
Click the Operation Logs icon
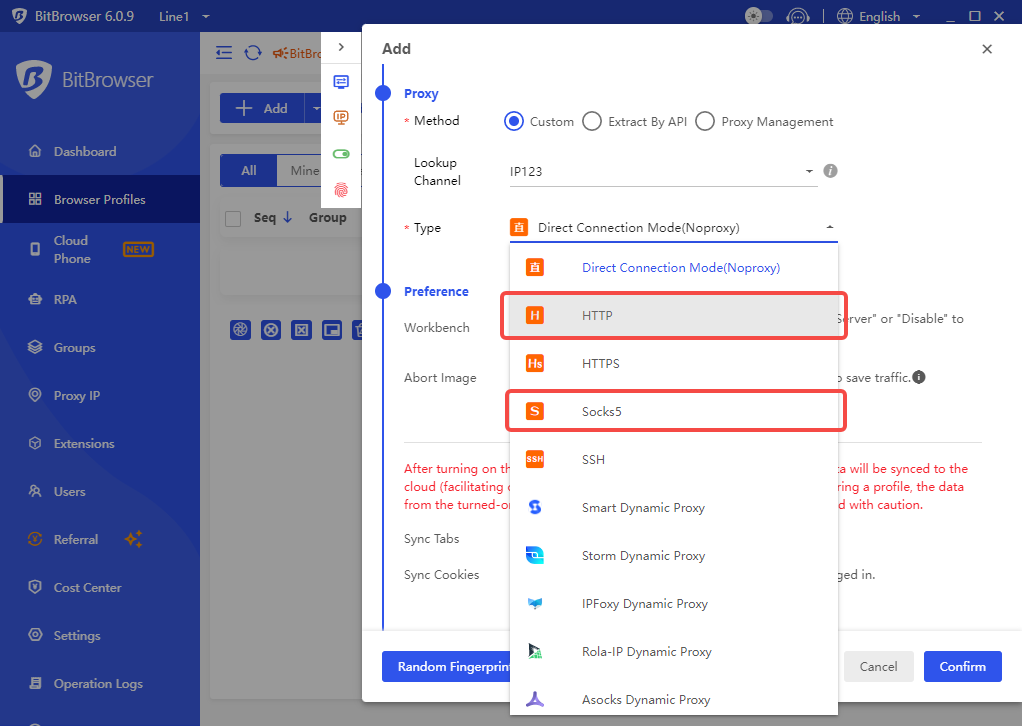pos(35,683)
